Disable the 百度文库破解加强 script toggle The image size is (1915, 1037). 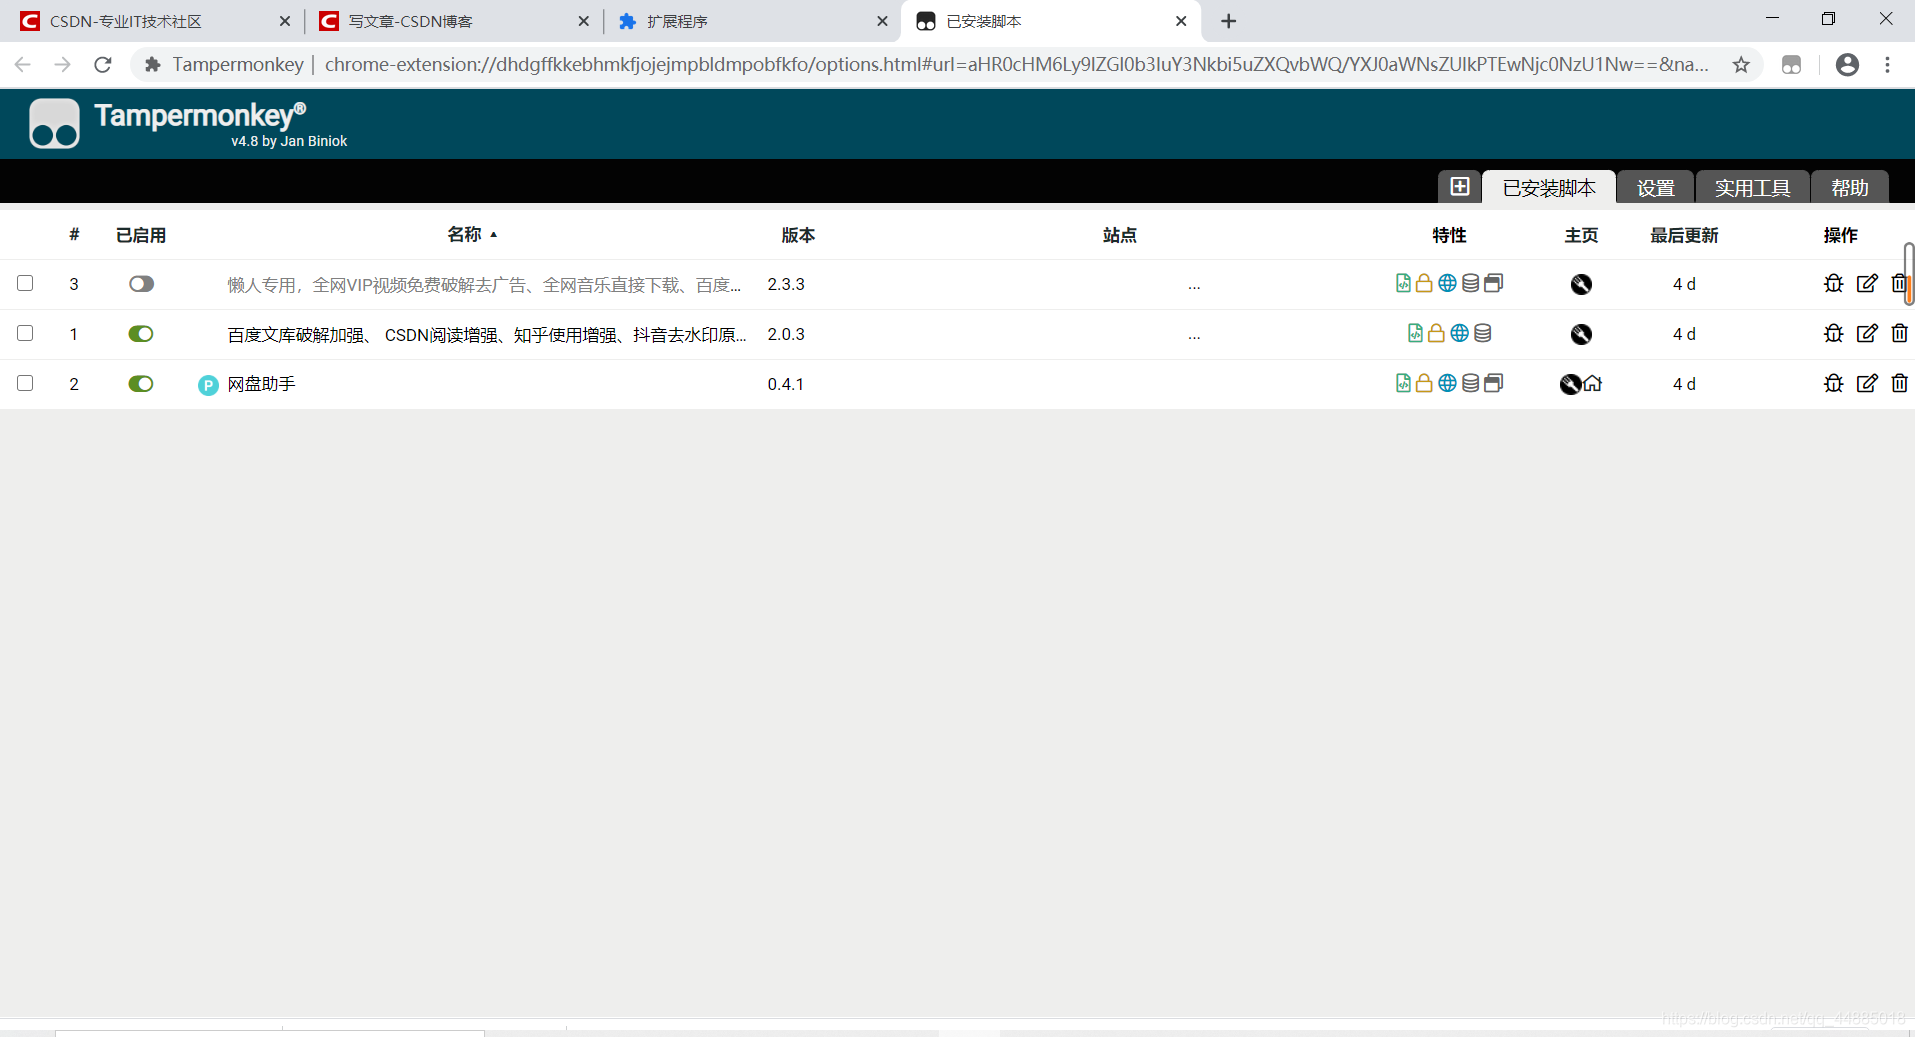tap(141, 334)
